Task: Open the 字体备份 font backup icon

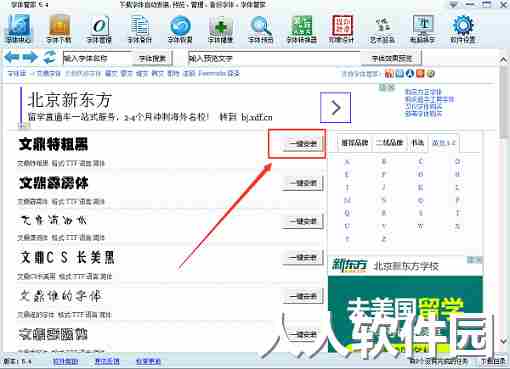Action: click(x=140, y=29)
